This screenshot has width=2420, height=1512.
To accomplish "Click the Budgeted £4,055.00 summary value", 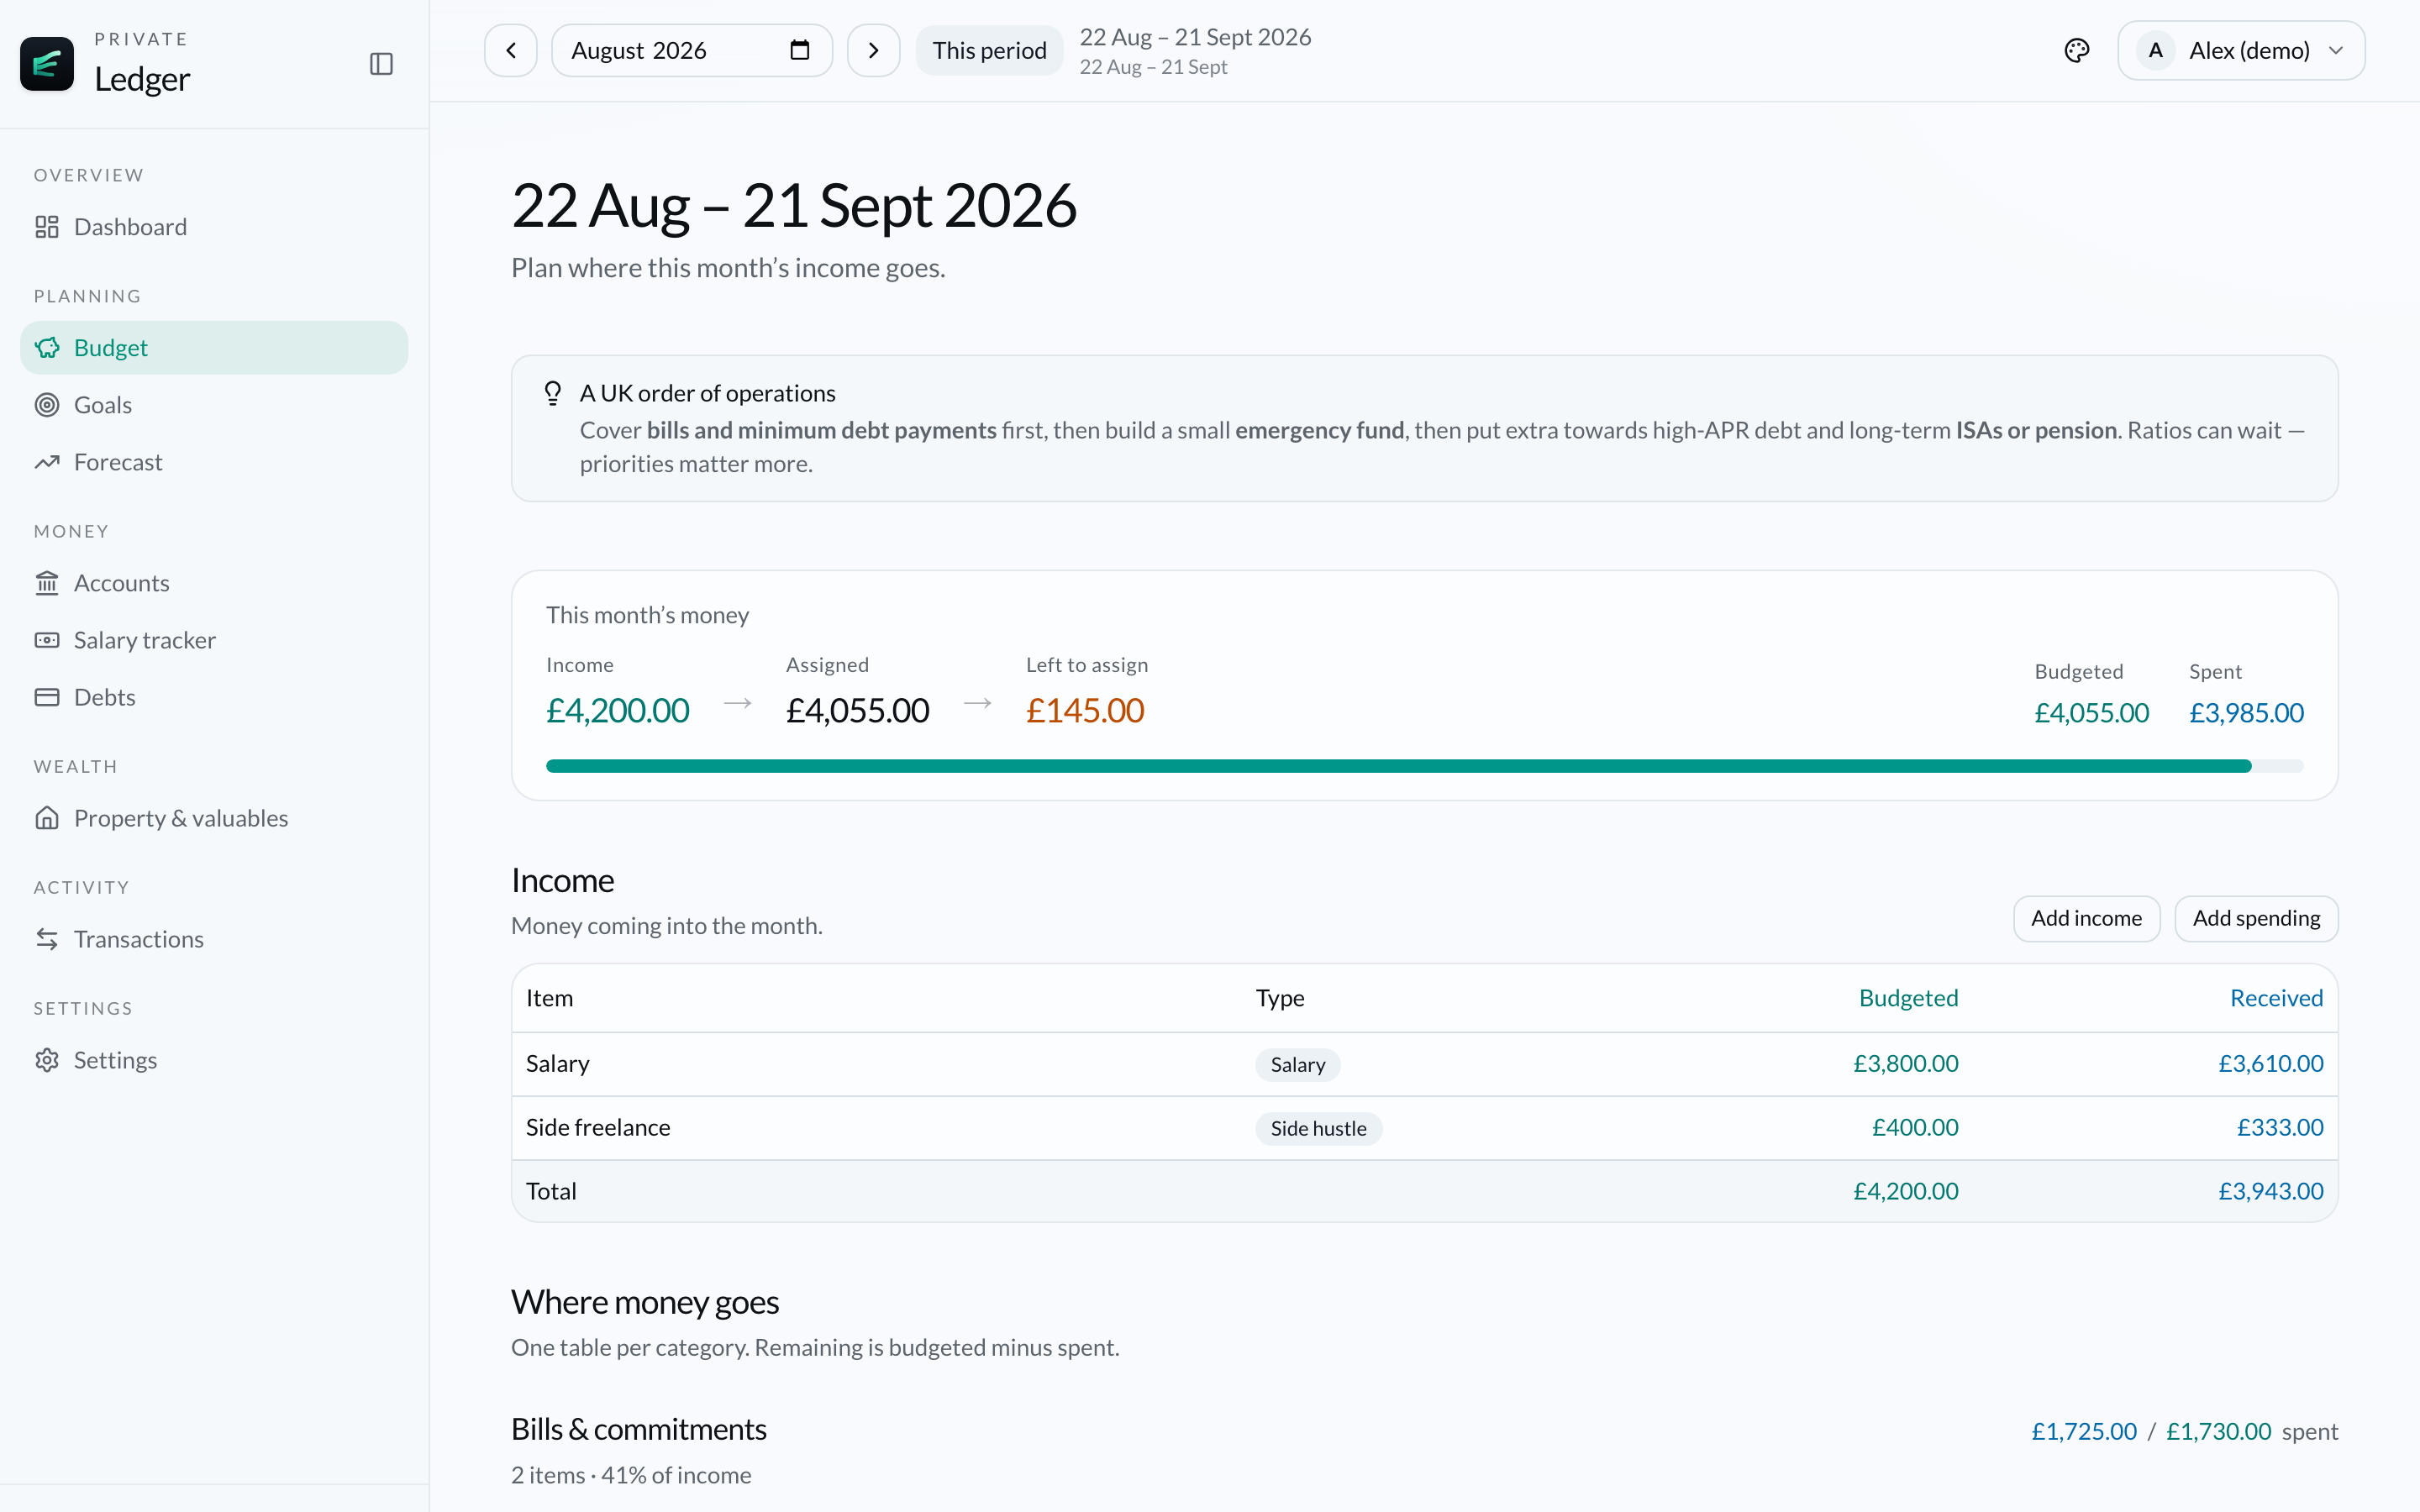I will click(x=2091, y=713).
